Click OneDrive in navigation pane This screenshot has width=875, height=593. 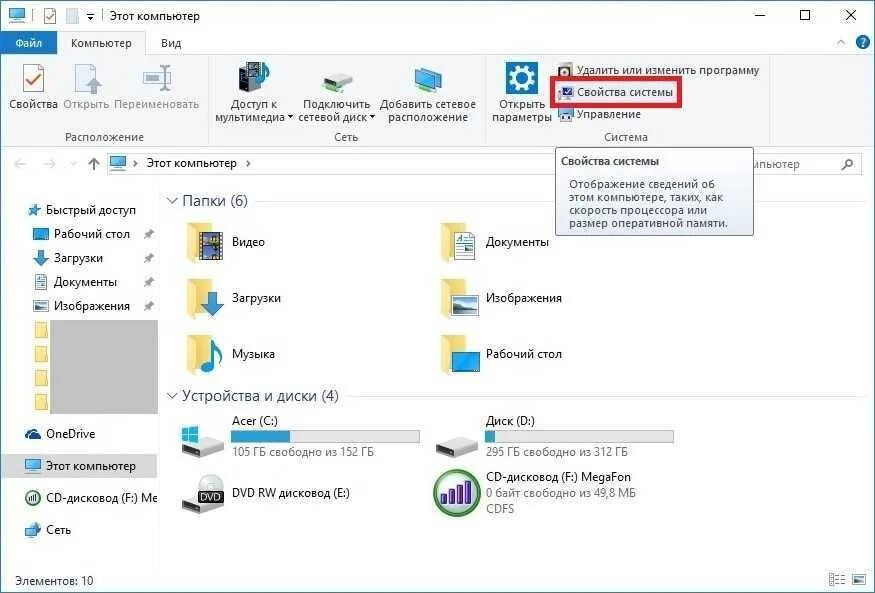[60, 434]
